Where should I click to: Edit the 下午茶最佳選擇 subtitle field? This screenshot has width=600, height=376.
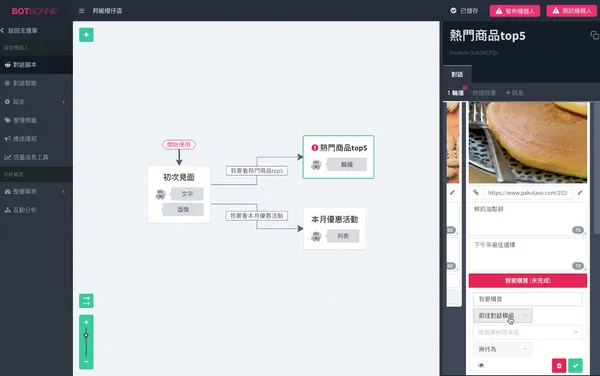528,254
